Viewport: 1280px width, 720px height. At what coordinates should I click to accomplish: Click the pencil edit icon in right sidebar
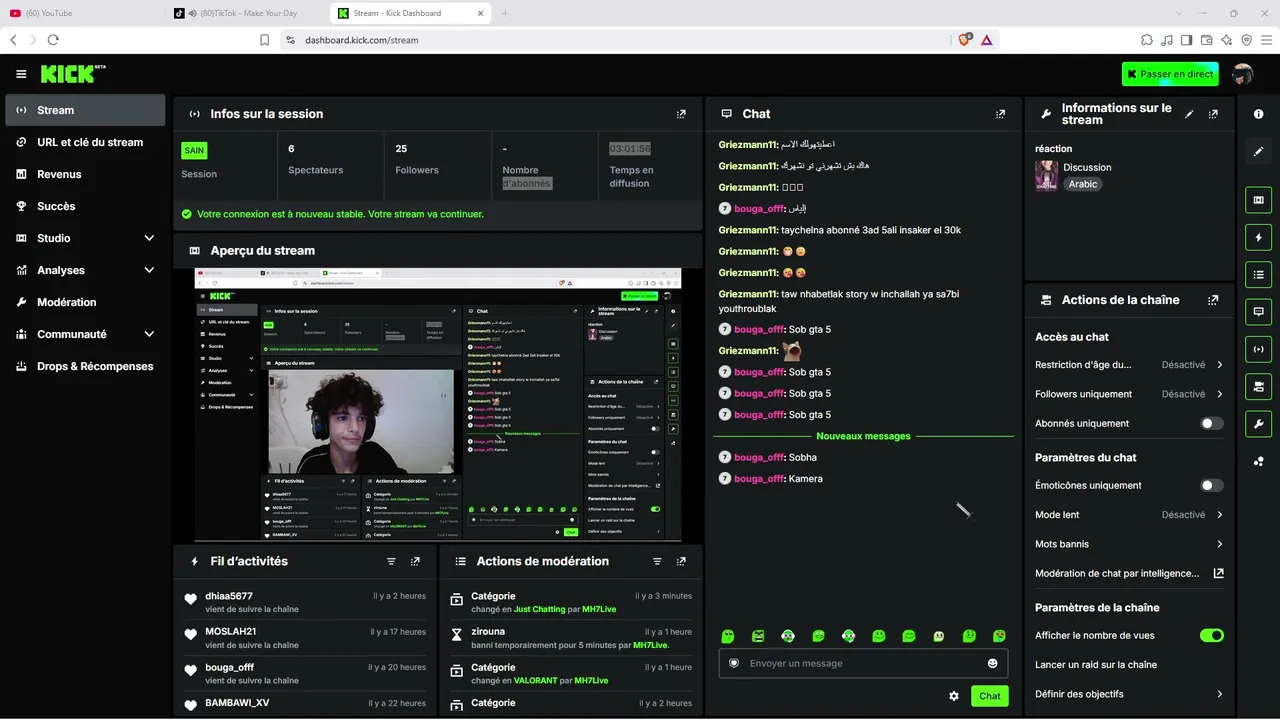(1258, 151)
